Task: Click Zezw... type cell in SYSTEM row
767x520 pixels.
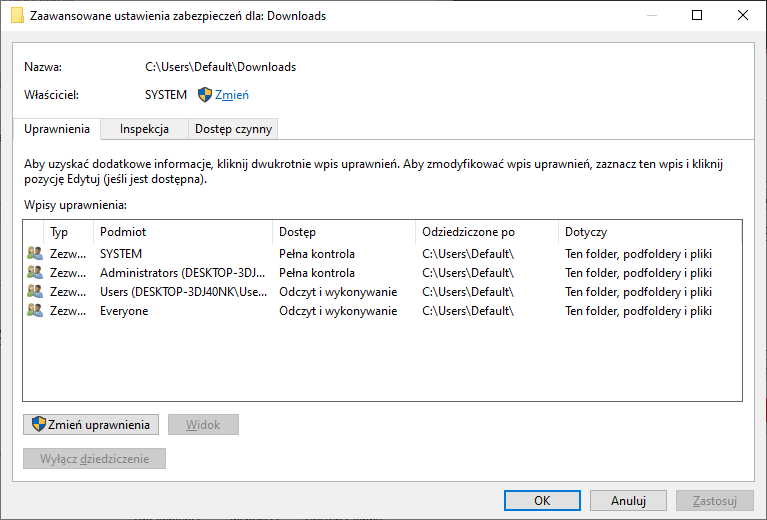Action: click(x=68, y=254)
